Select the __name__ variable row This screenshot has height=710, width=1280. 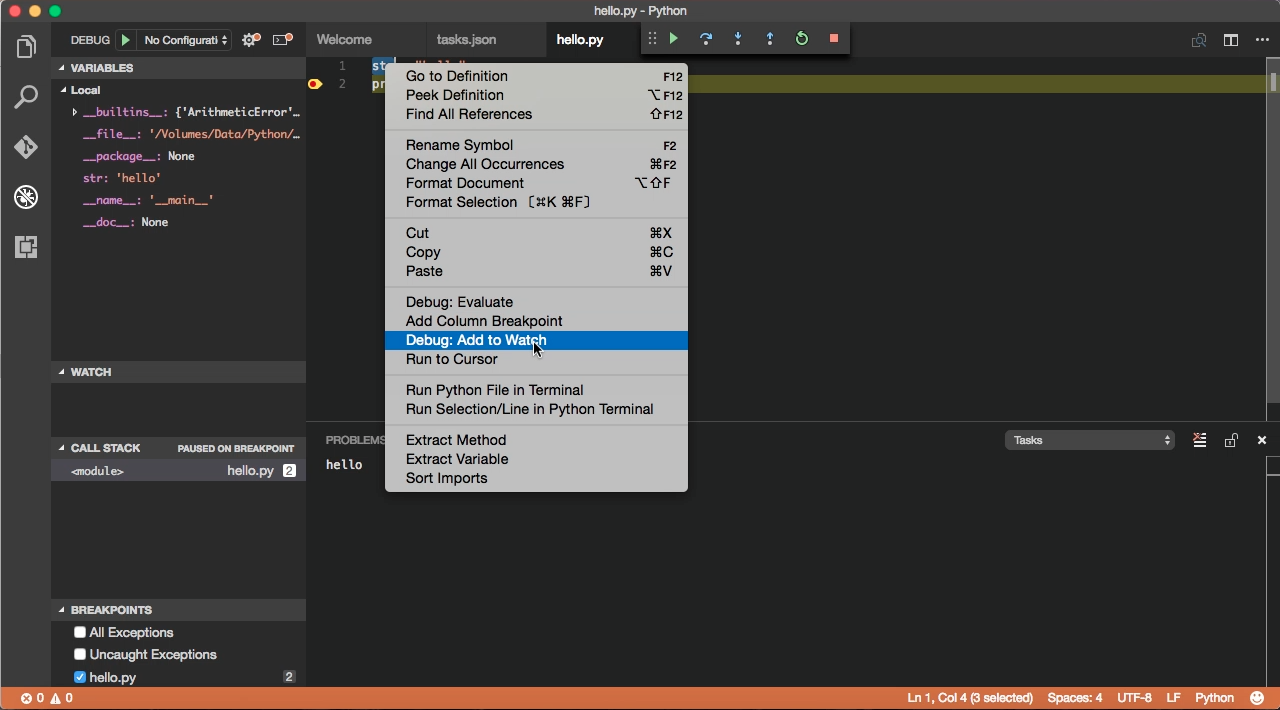[x=179, y=200]
